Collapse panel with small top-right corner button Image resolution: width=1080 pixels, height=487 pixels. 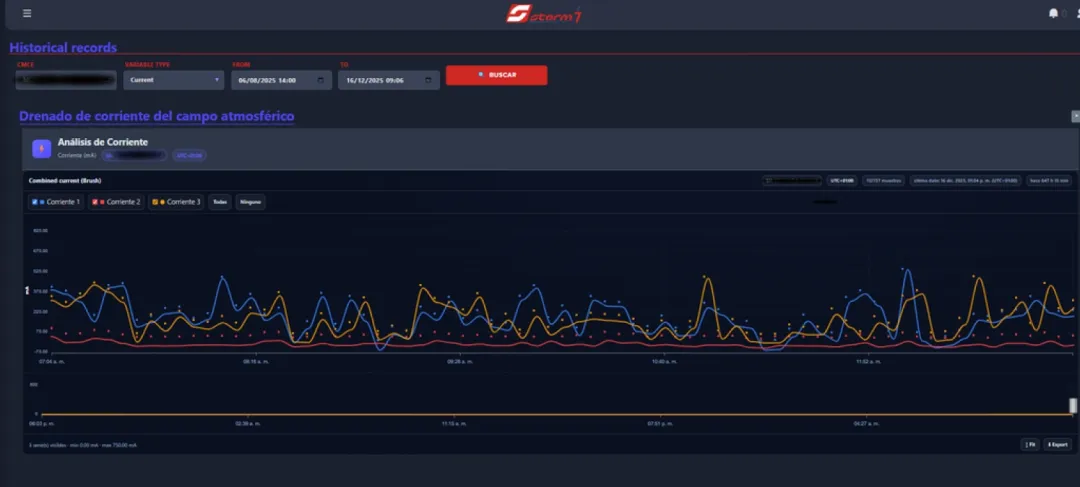1075,116
